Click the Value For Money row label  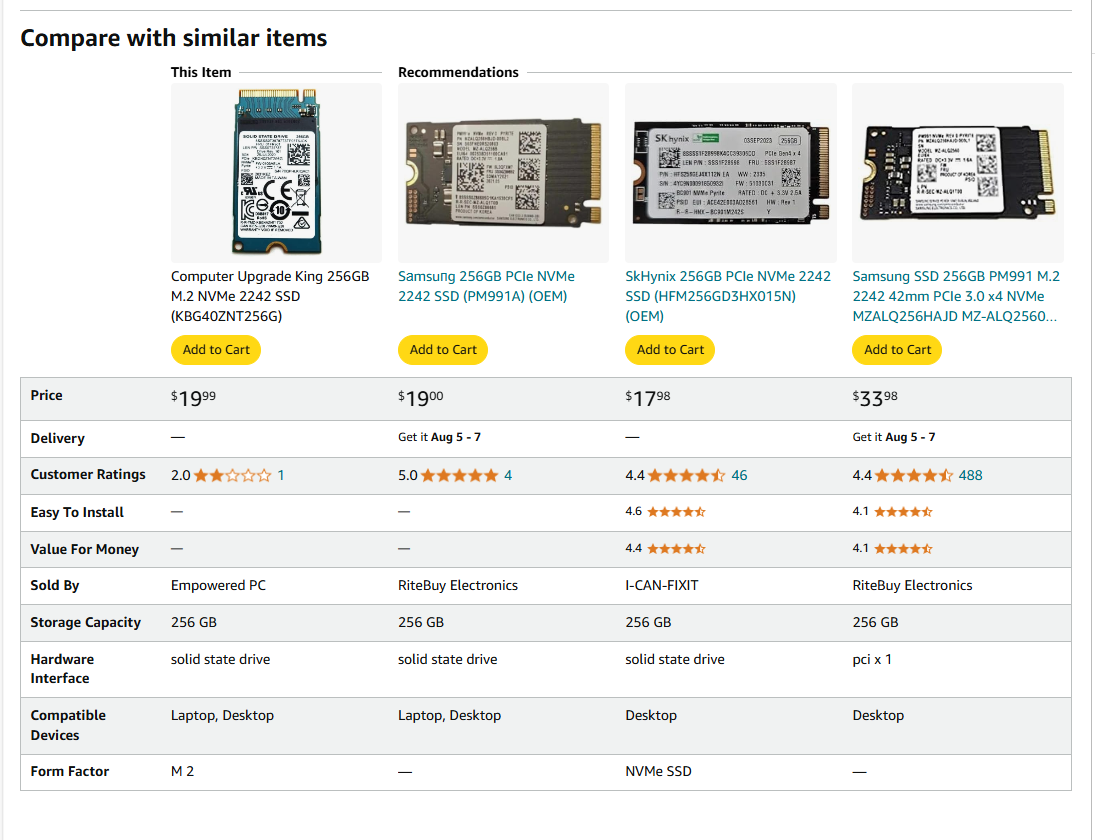[84, 550]
